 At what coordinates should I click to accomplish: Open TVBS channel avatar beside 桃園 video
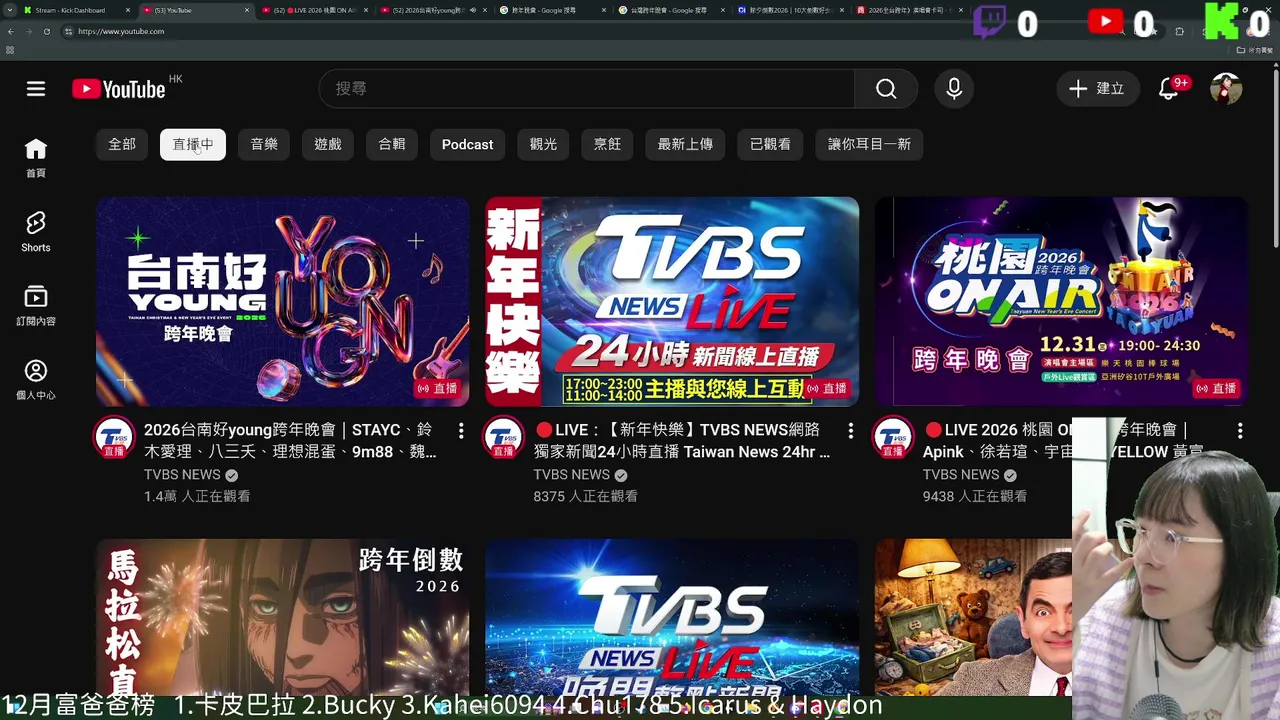(x=893, y=438)
